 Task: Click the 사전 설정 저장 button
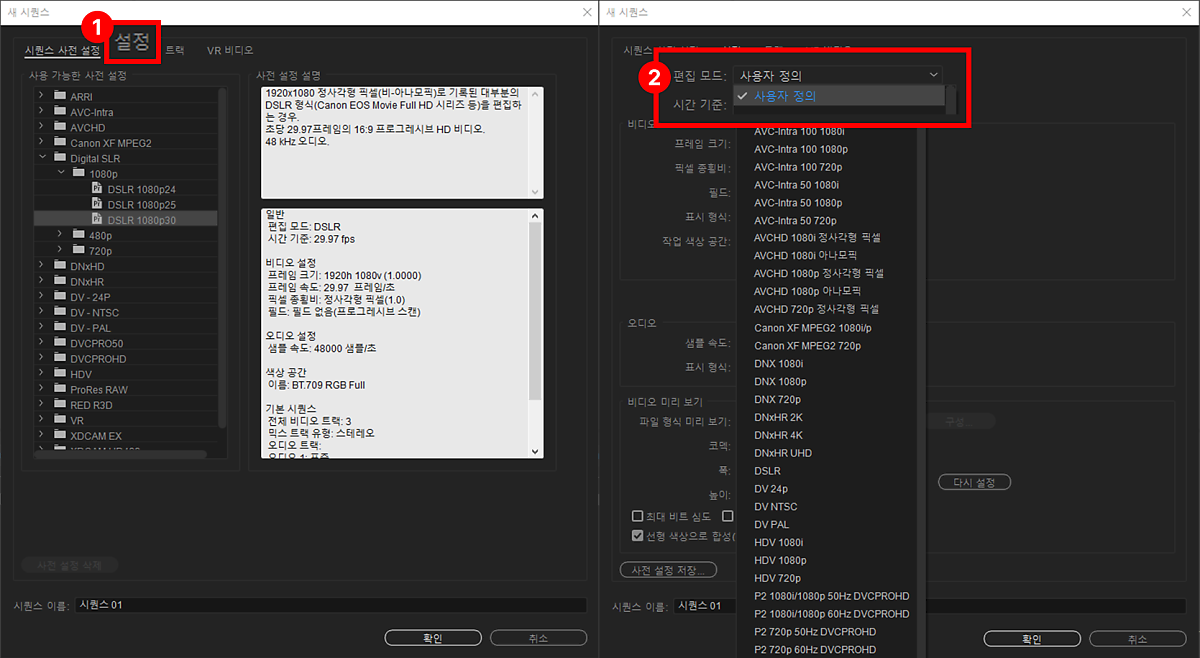[668, 570]
